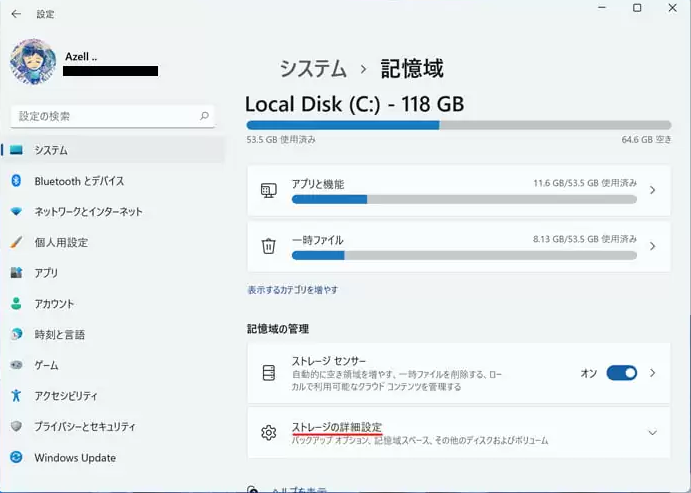
Task: Click the アクセシビリティ person icon
Action: point(16,396)
